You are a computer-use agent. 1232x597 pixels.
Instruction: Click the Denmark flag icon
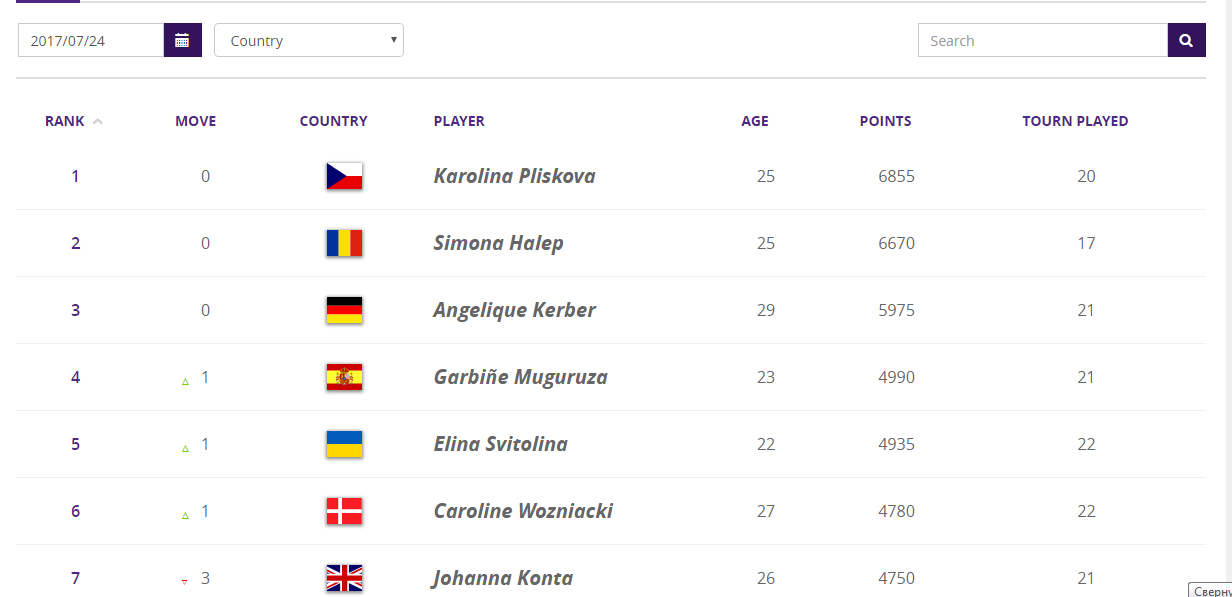point(344,511)
